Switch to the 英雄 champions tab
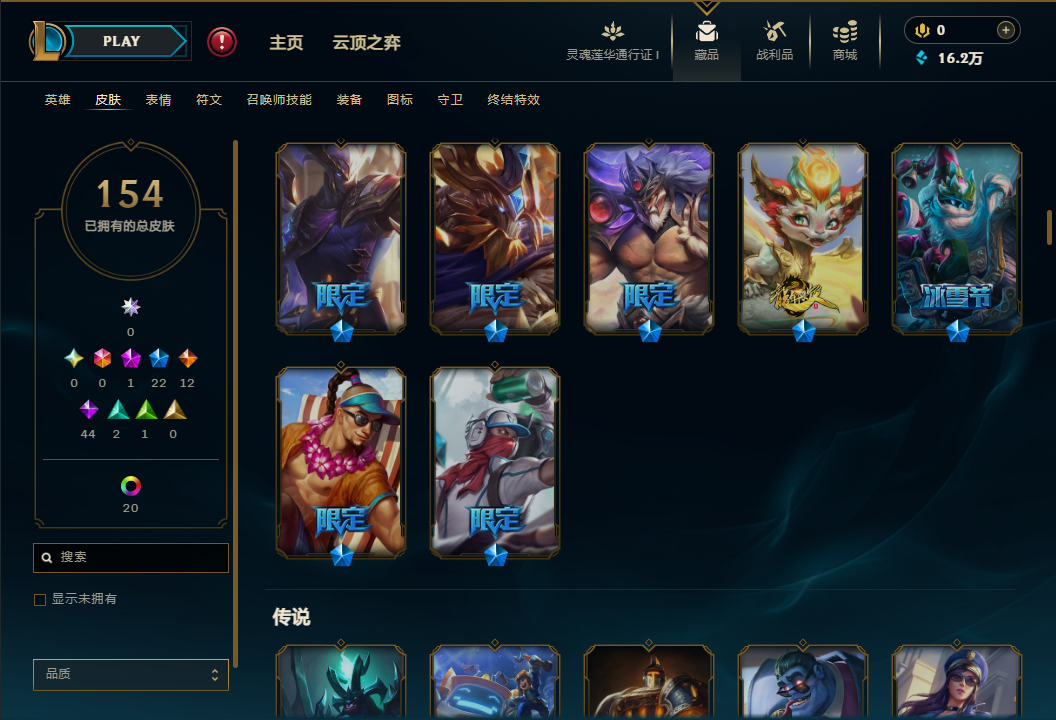 click(58, 100)
